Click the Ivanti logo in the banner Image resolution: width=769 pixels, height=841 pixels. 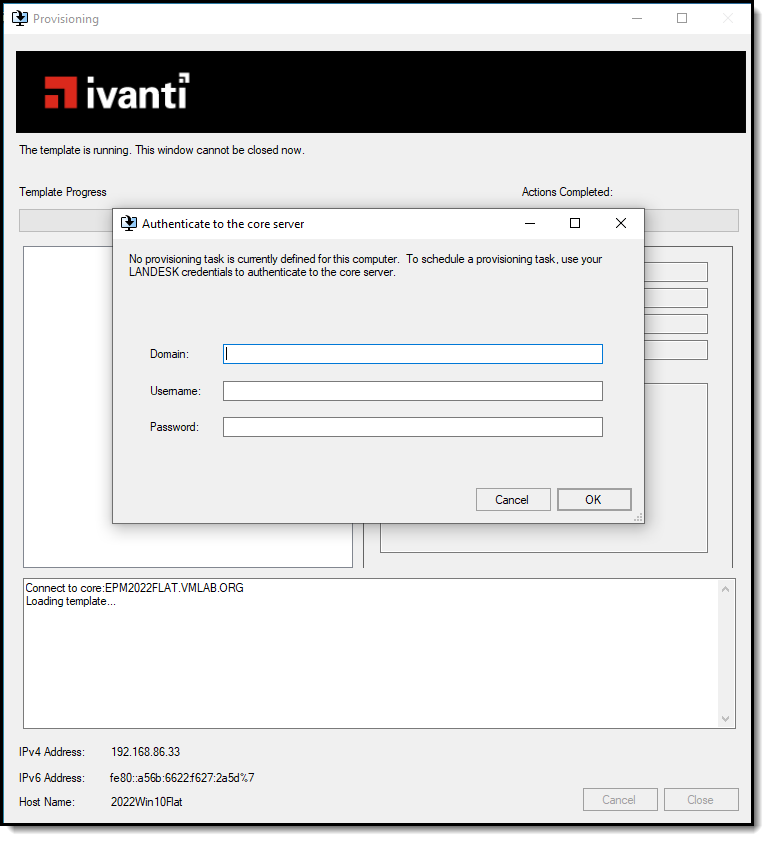click(116, 92)
